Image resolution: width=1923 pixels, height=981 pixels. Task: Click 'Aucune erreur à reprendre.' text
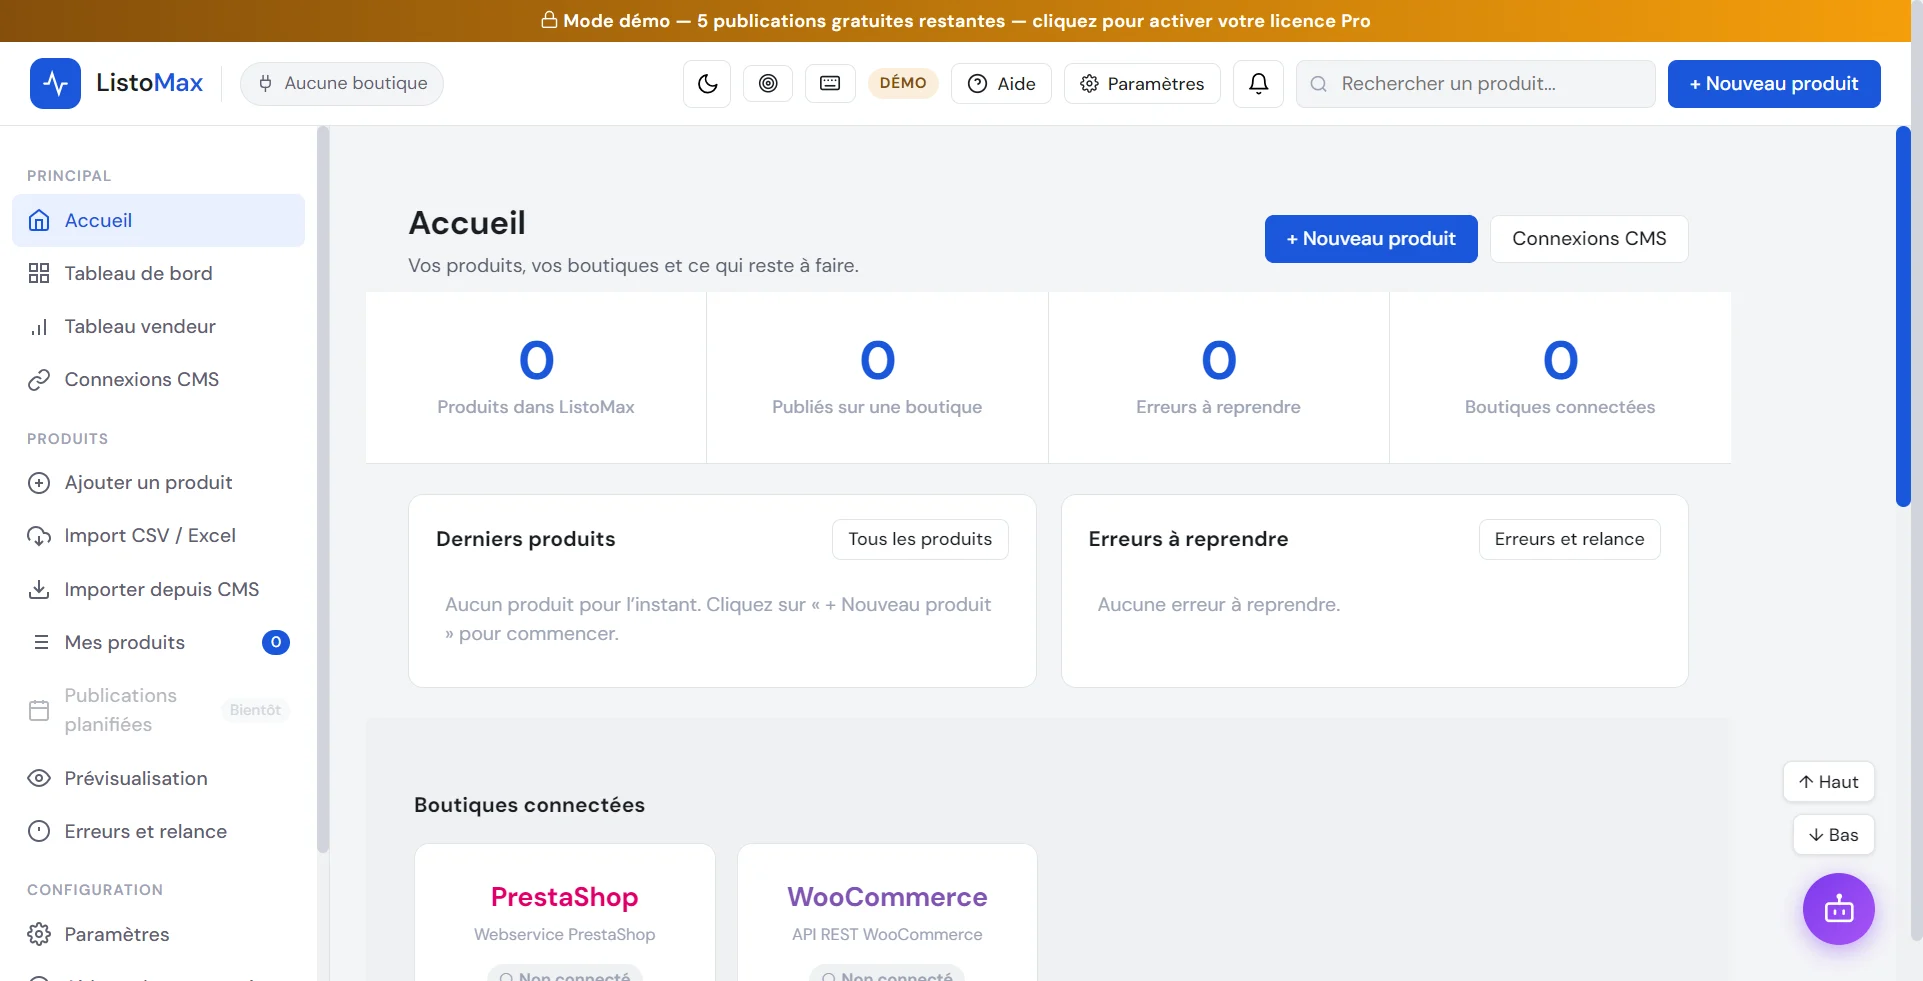pos(1218,605)
